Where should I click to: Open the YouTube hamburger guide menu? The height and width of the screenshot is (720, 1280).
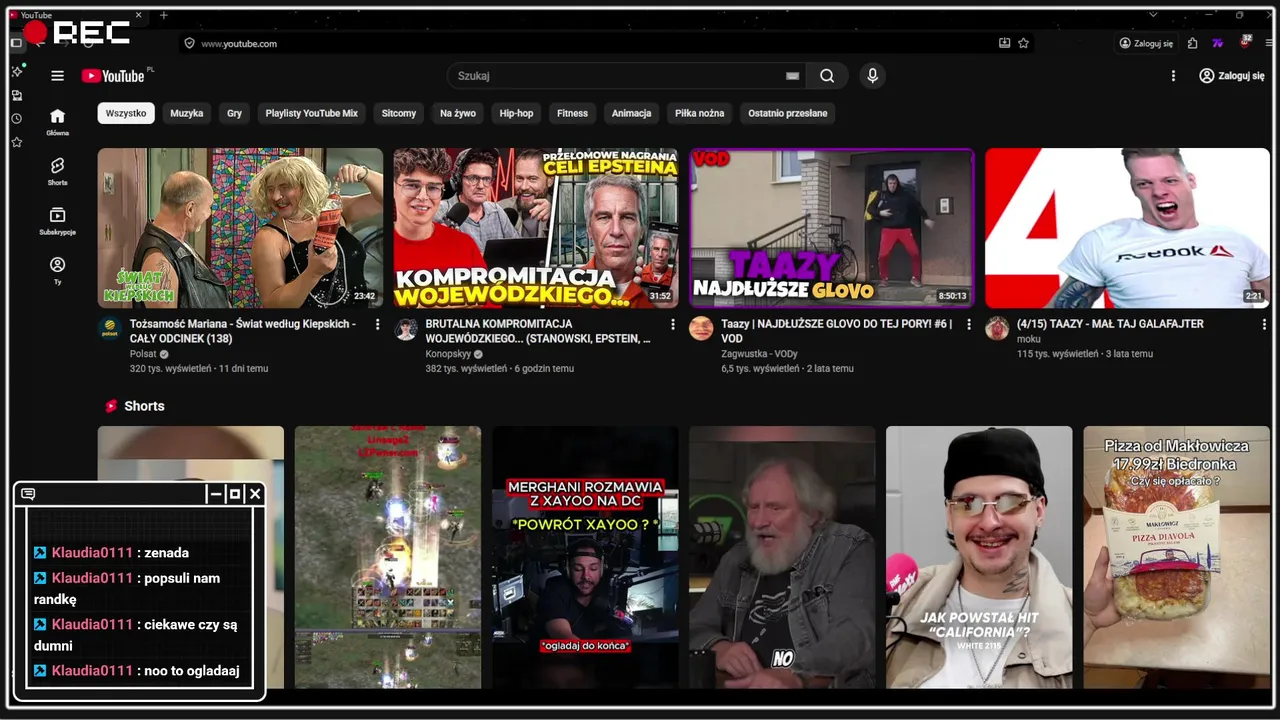tap(57, 76)
